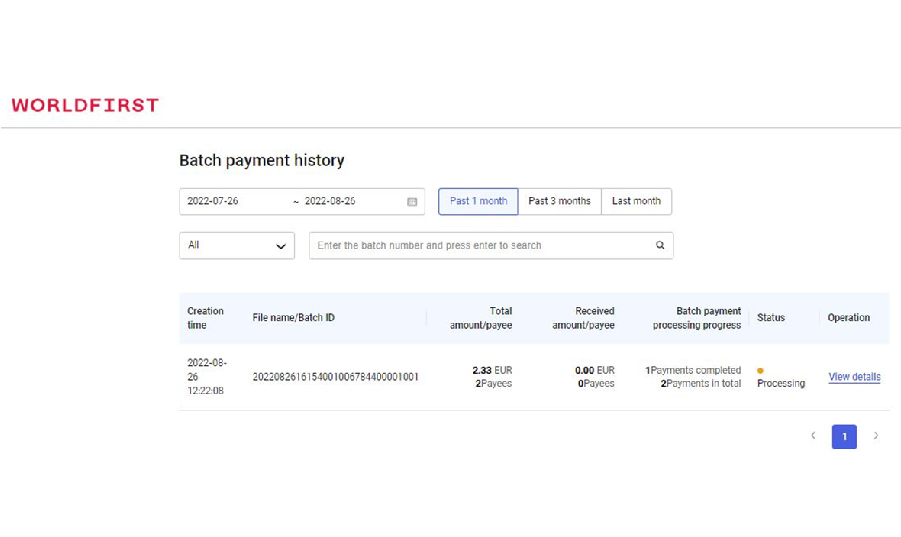Select page 1 in pagination
901x537 pixels.
point(844,437)
